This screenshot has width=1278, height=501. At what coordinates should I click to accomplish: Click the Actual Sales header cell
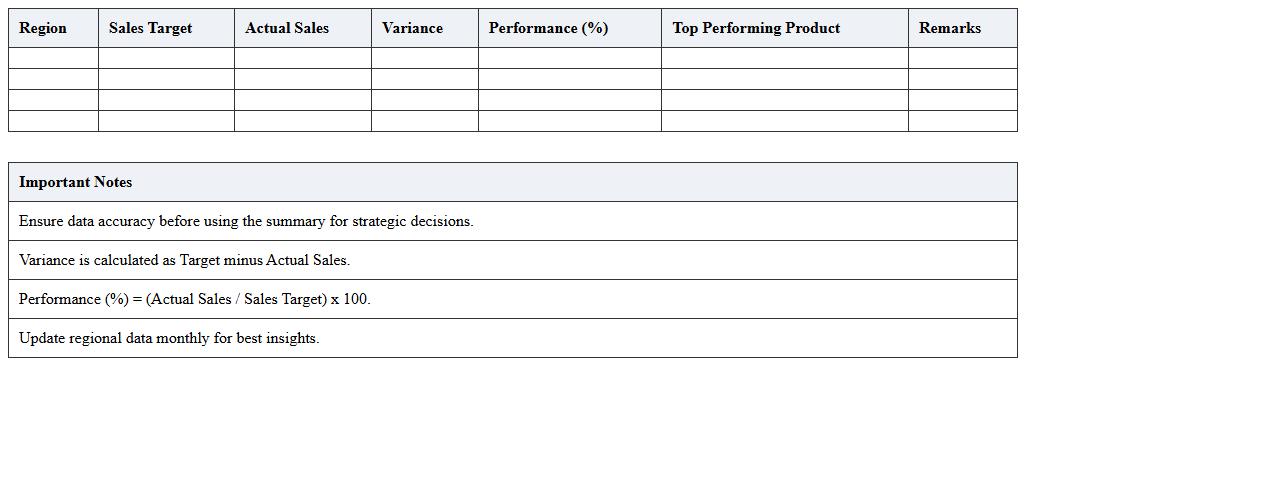click(x=287, y=28)
